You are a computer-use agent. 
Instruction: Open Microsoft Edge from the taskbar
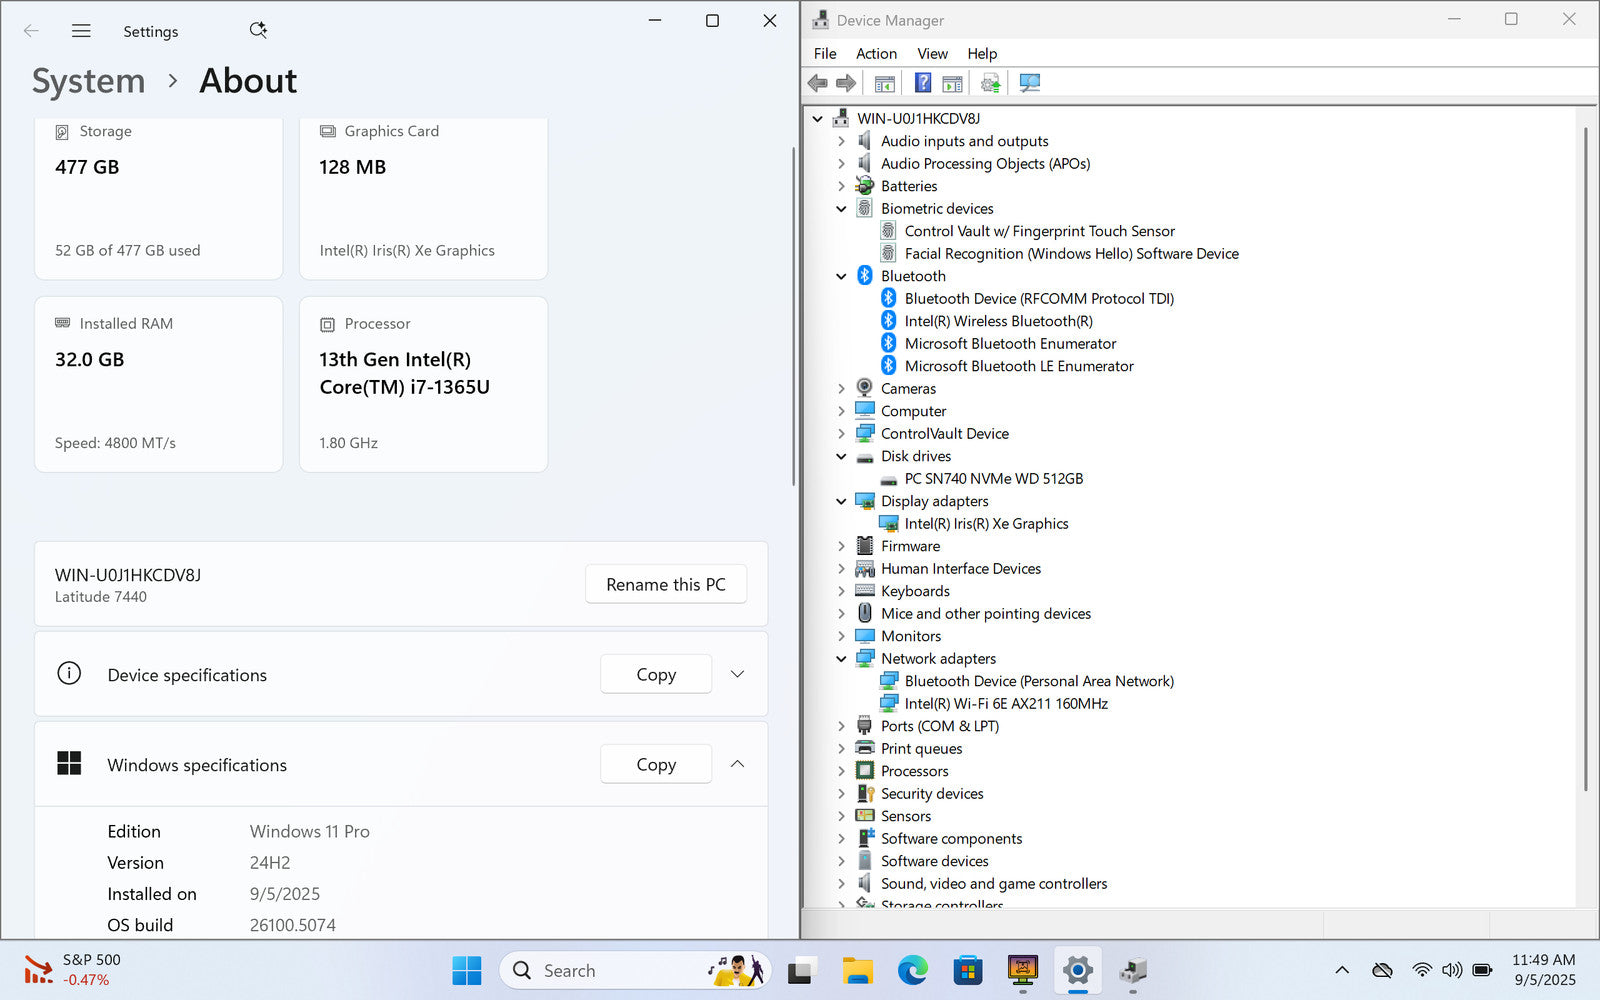[912, 970]
